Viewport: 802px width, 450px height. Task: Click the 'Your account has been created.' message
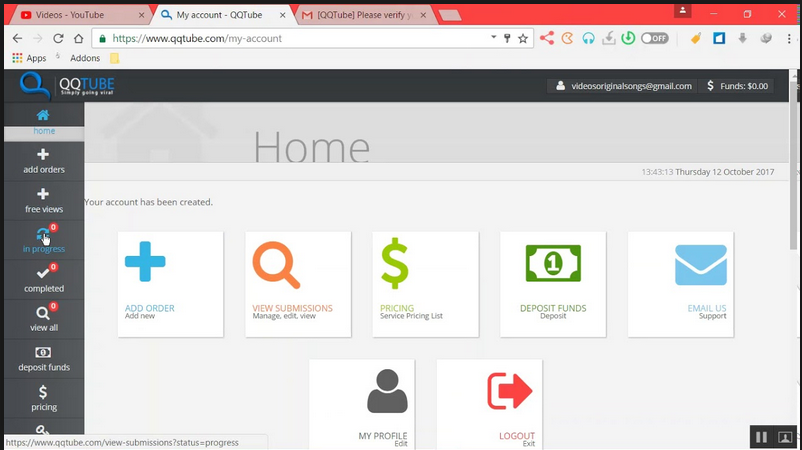[x=148, y=202]
